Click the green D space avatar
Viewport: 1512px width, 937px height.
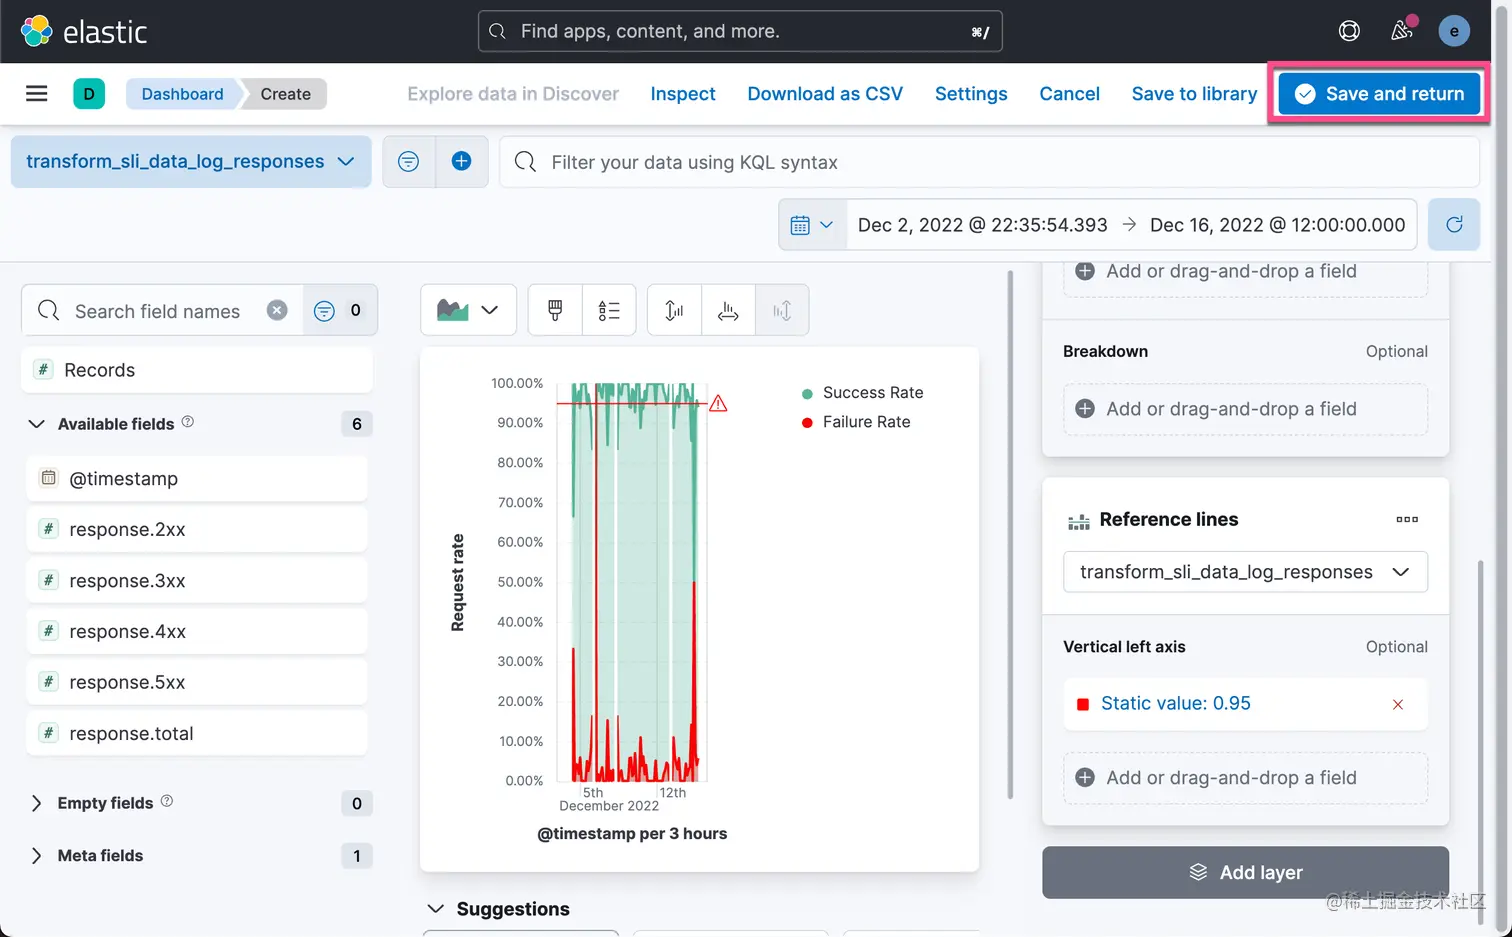[89, 94]
